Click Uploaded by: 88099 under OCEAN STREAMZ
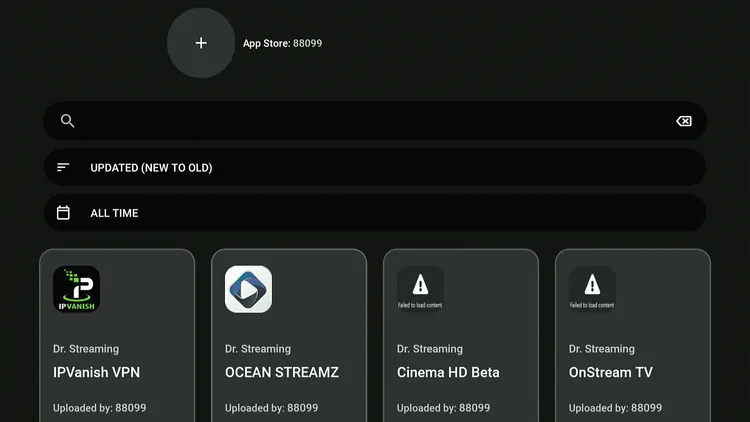The image size is (750, 422). pos(272,408)
